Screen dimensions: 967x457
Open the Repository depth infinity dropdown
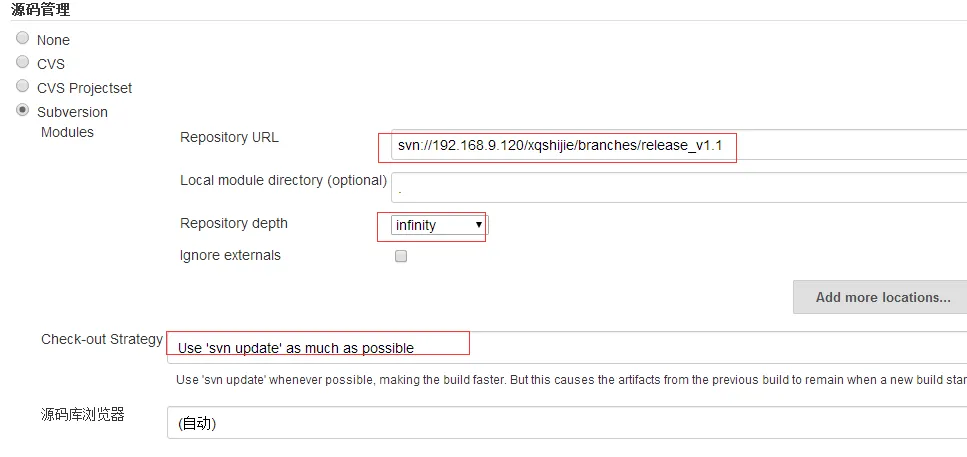tap(439, 225)
